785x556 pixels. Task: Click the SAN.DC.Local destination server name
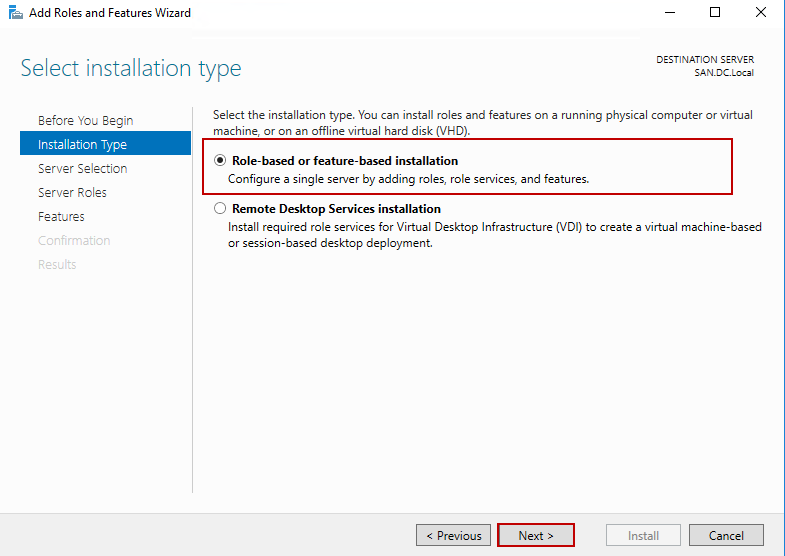tap(724, 73)
